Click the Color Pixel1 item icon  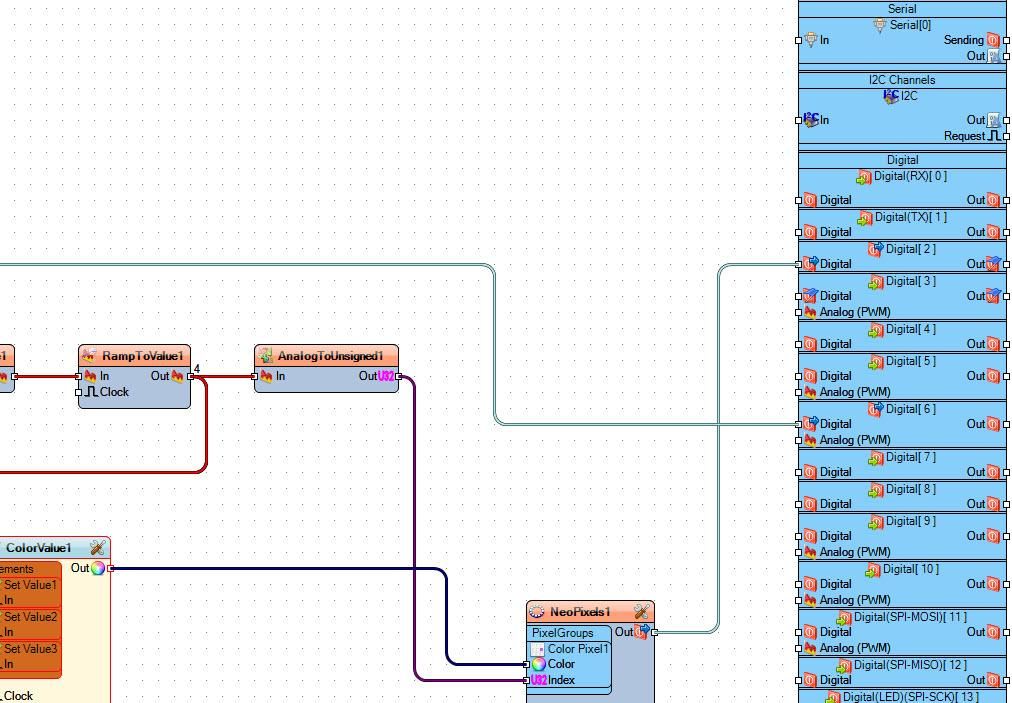coord(538,649)
